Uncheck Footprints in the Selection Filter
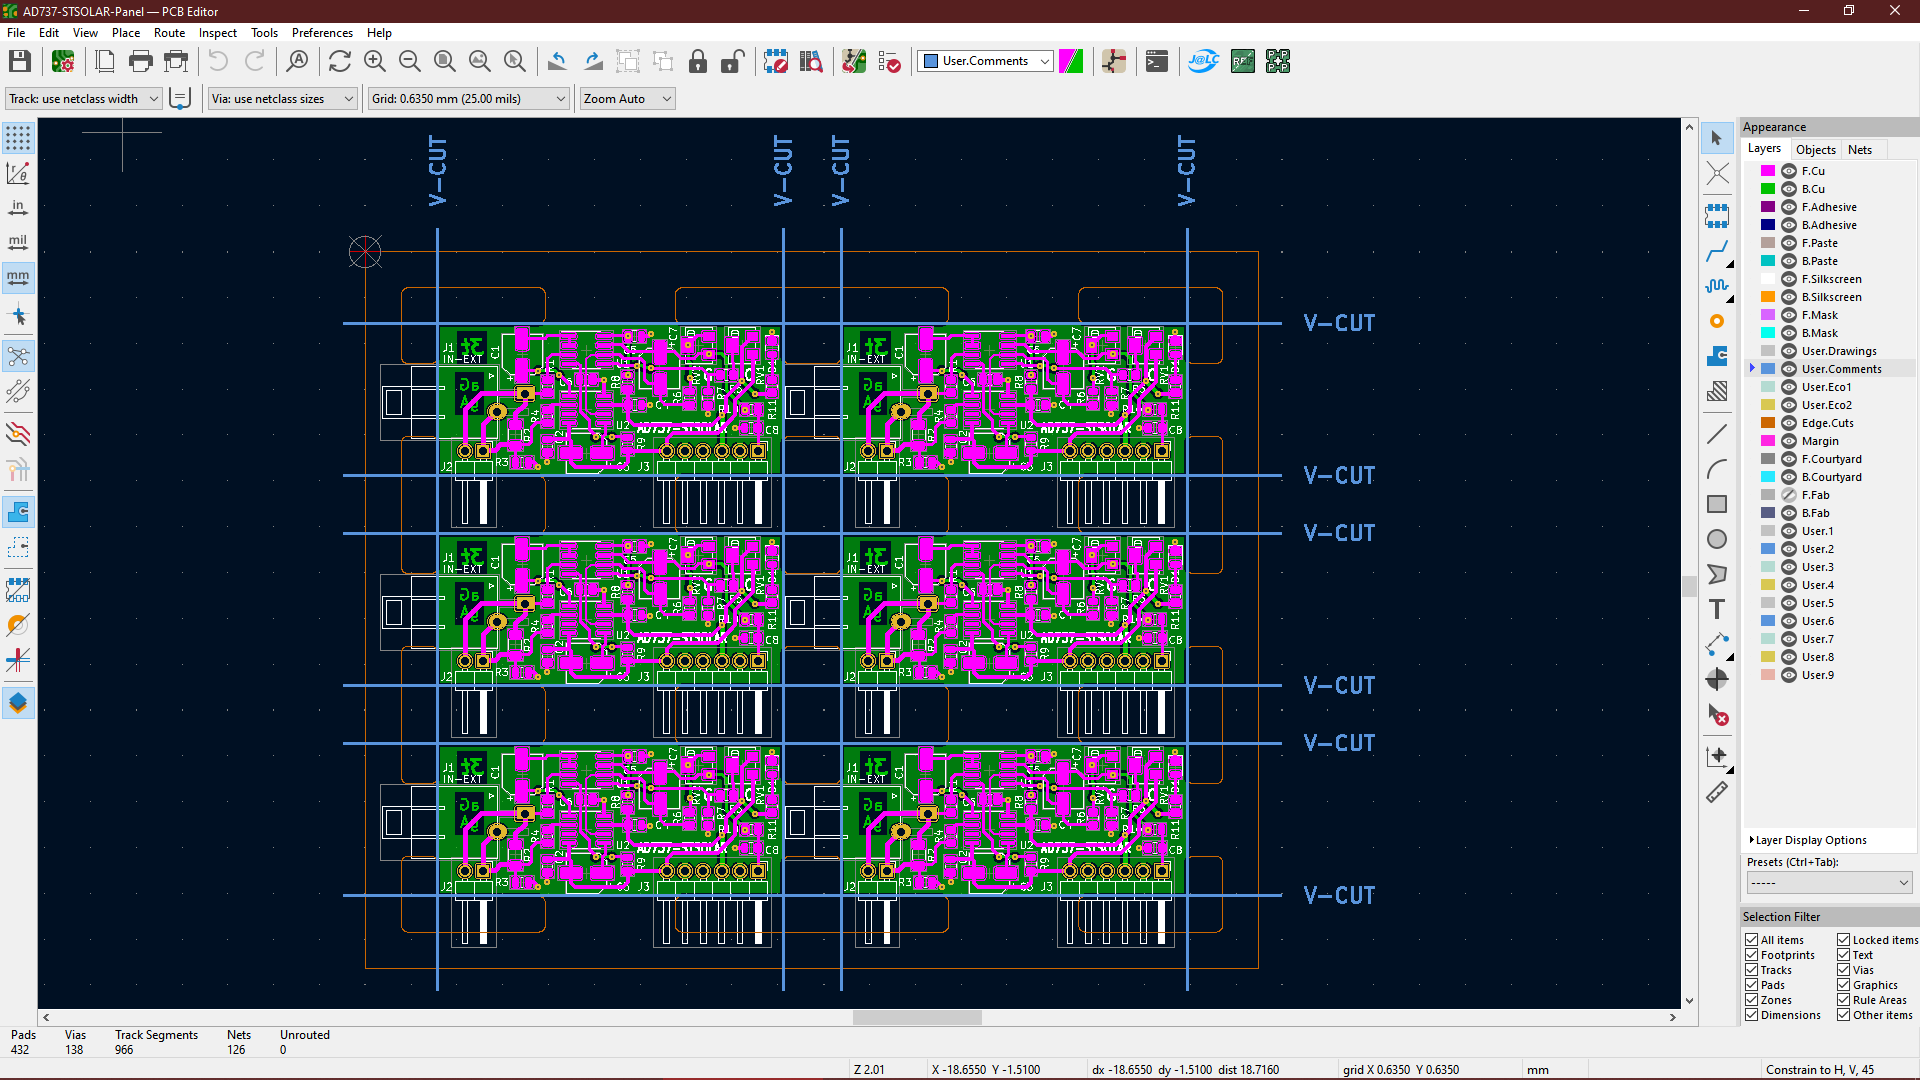This screenshot has height=1080, width=1920. click(x=1752, y=955)
